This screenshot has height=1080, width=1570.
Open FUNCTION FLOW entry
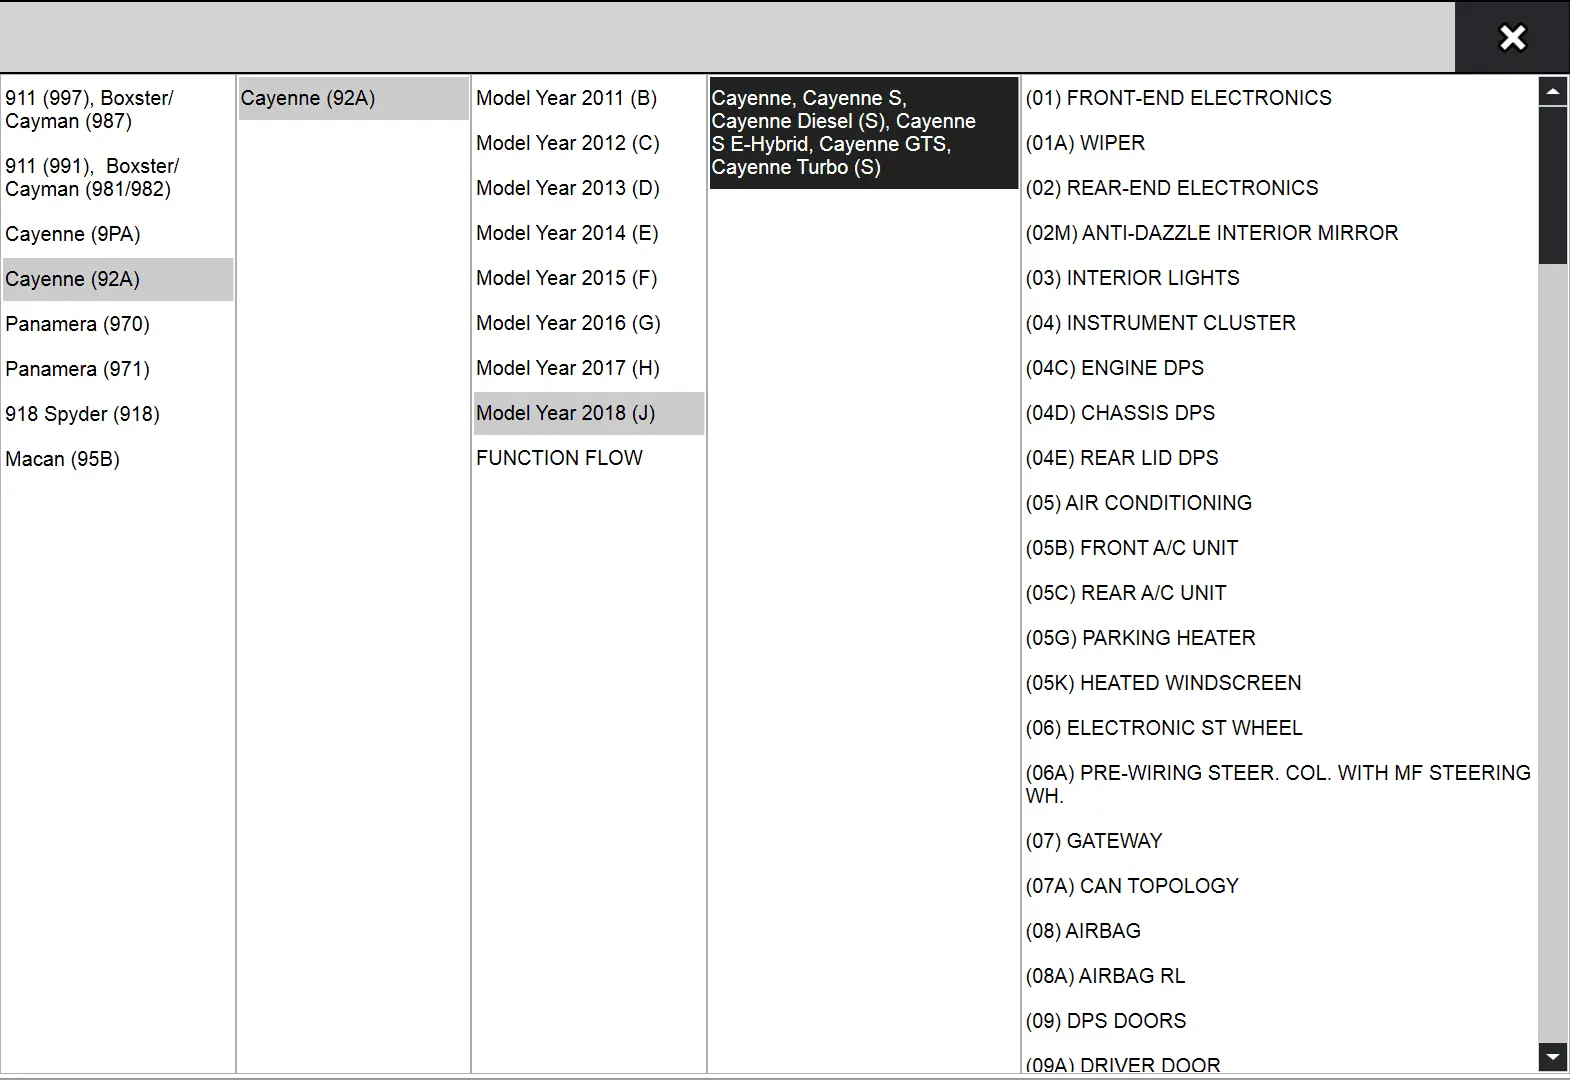coord(559,458)
